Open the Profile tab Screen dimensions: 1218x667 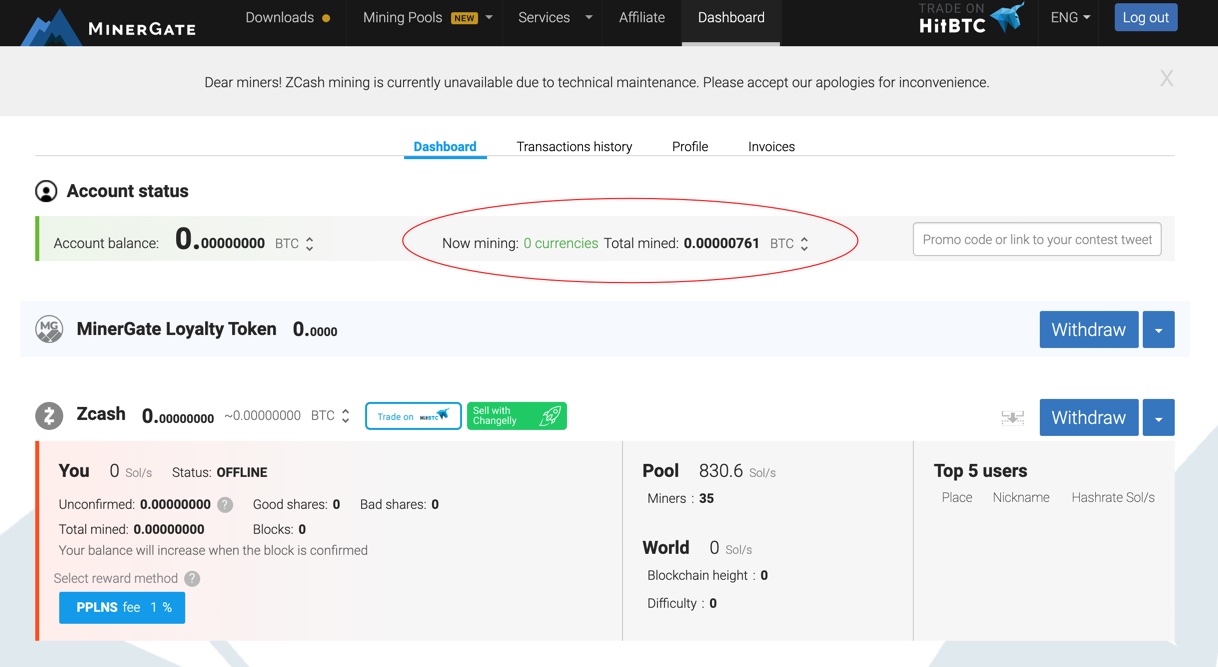[690, 147]
